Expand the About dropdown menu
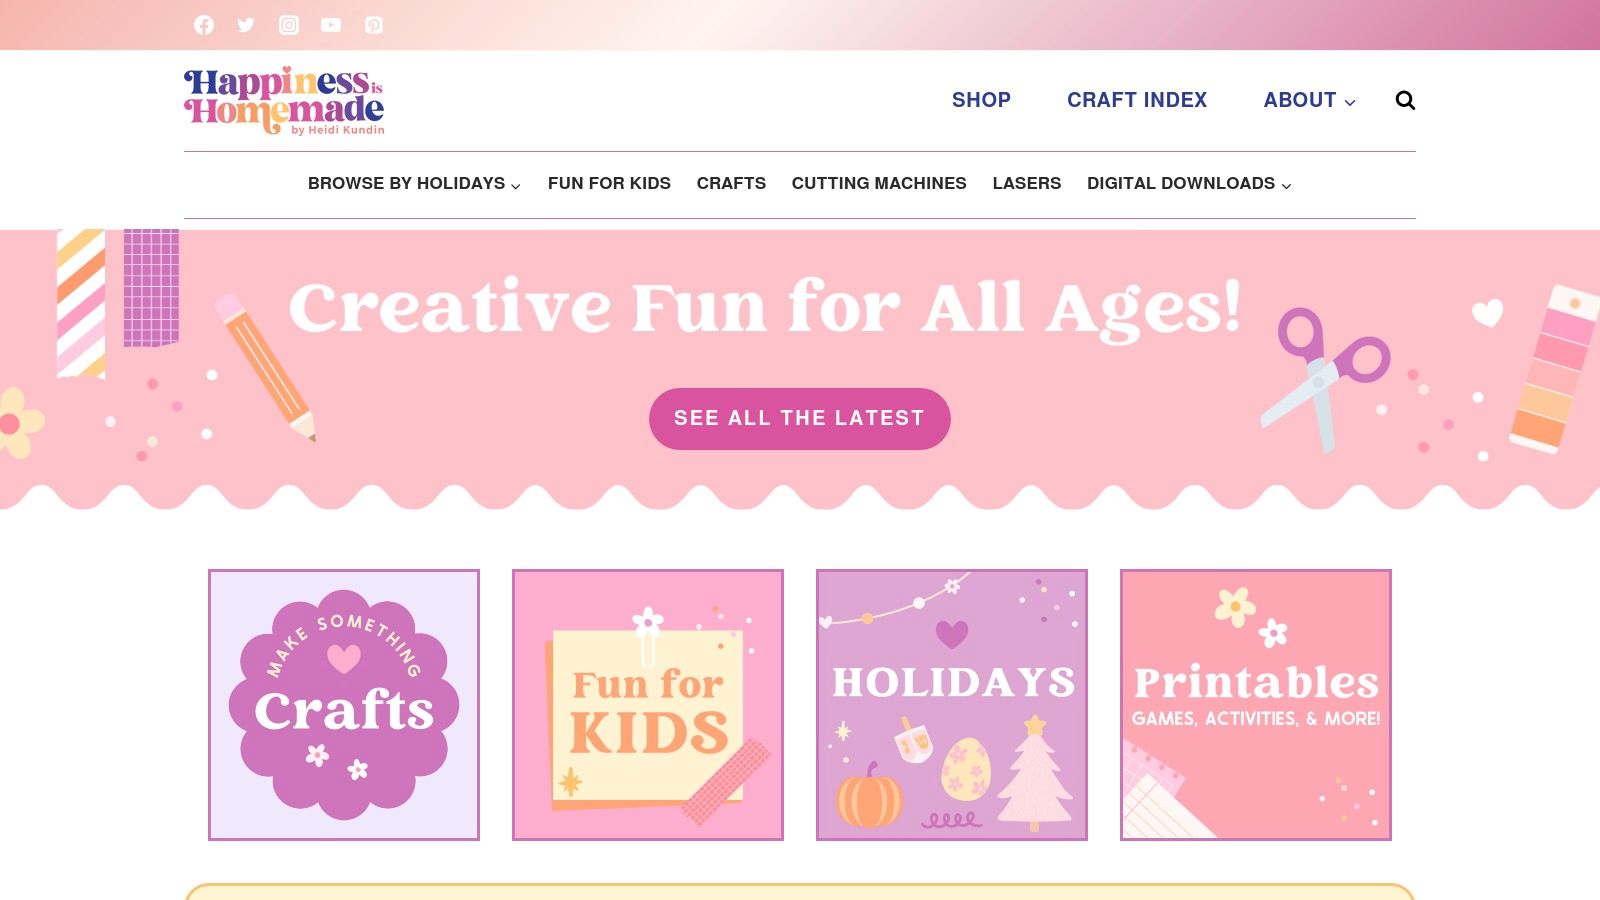This screenshot has width=1600, height=900. pyautogui.click(x=1309, y=100)
